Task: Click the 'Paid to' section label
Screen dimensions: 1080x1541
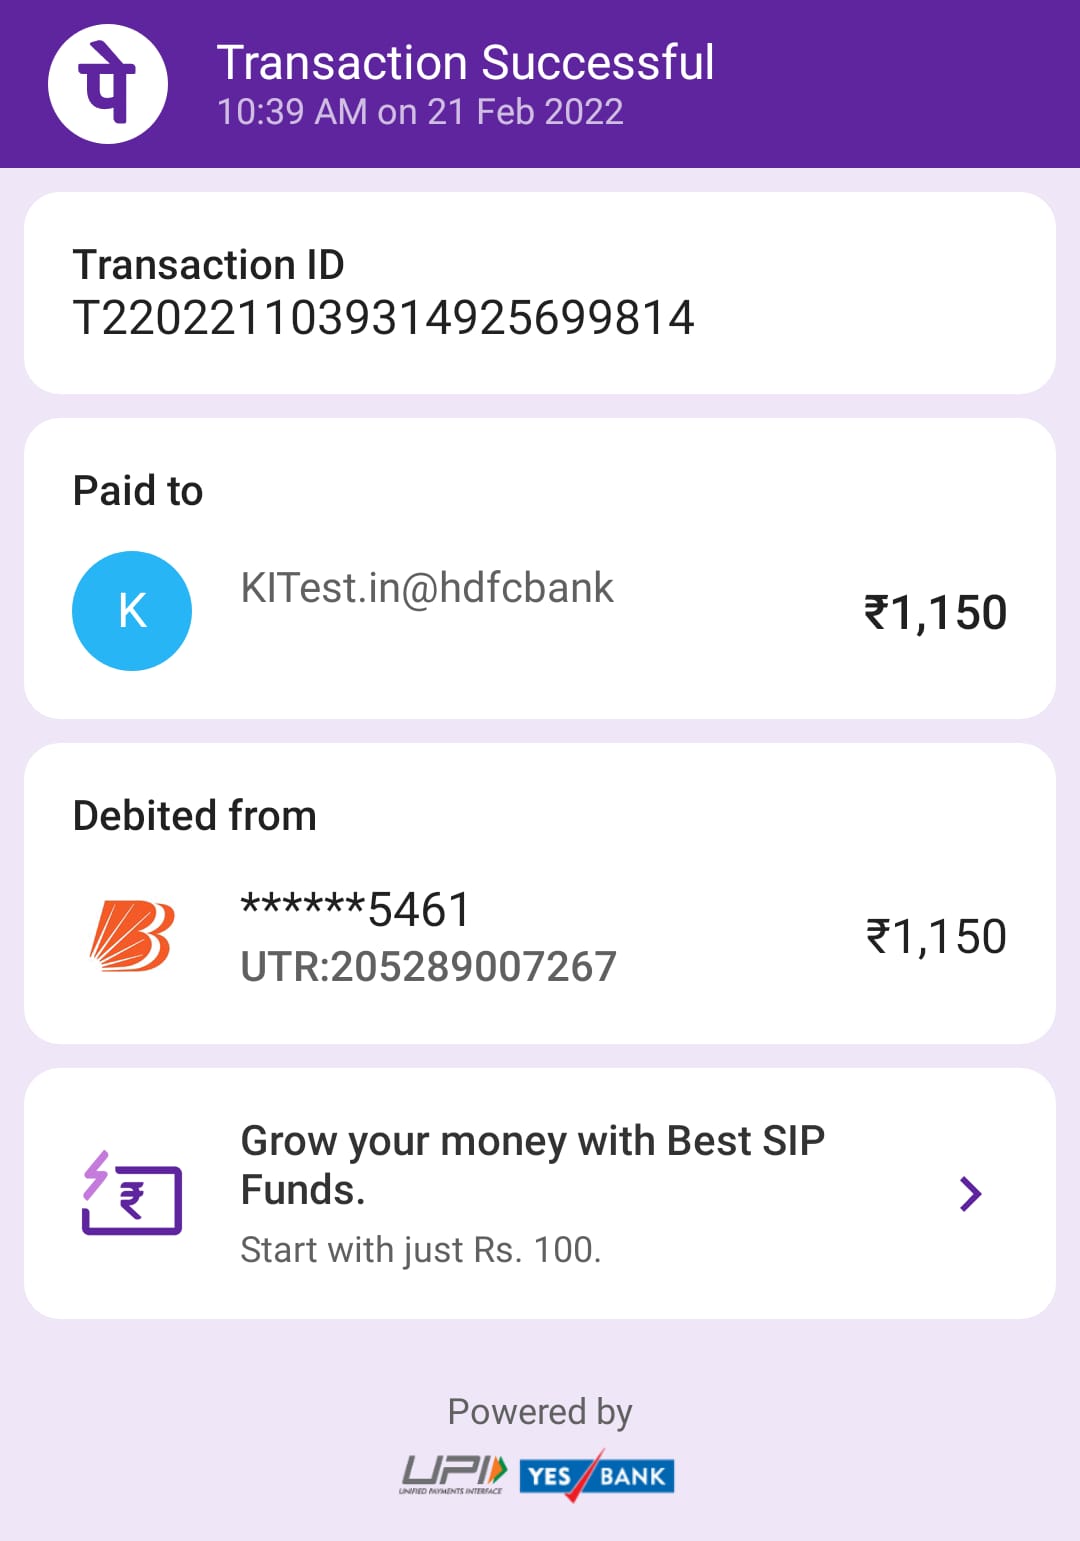Action: tap(138, 491)
